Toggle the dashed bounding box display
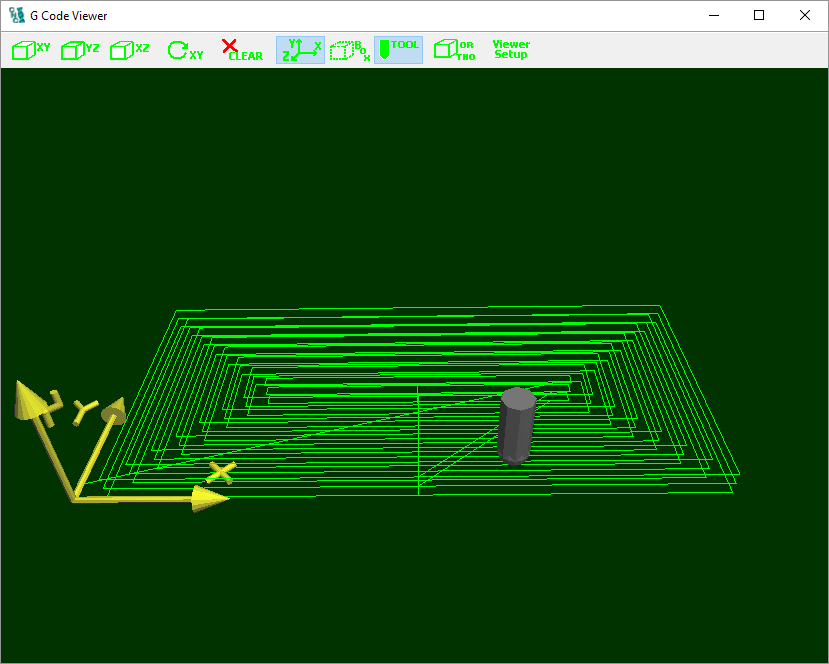Viewport: 829px width, 664px height. (x=349, y=50)
